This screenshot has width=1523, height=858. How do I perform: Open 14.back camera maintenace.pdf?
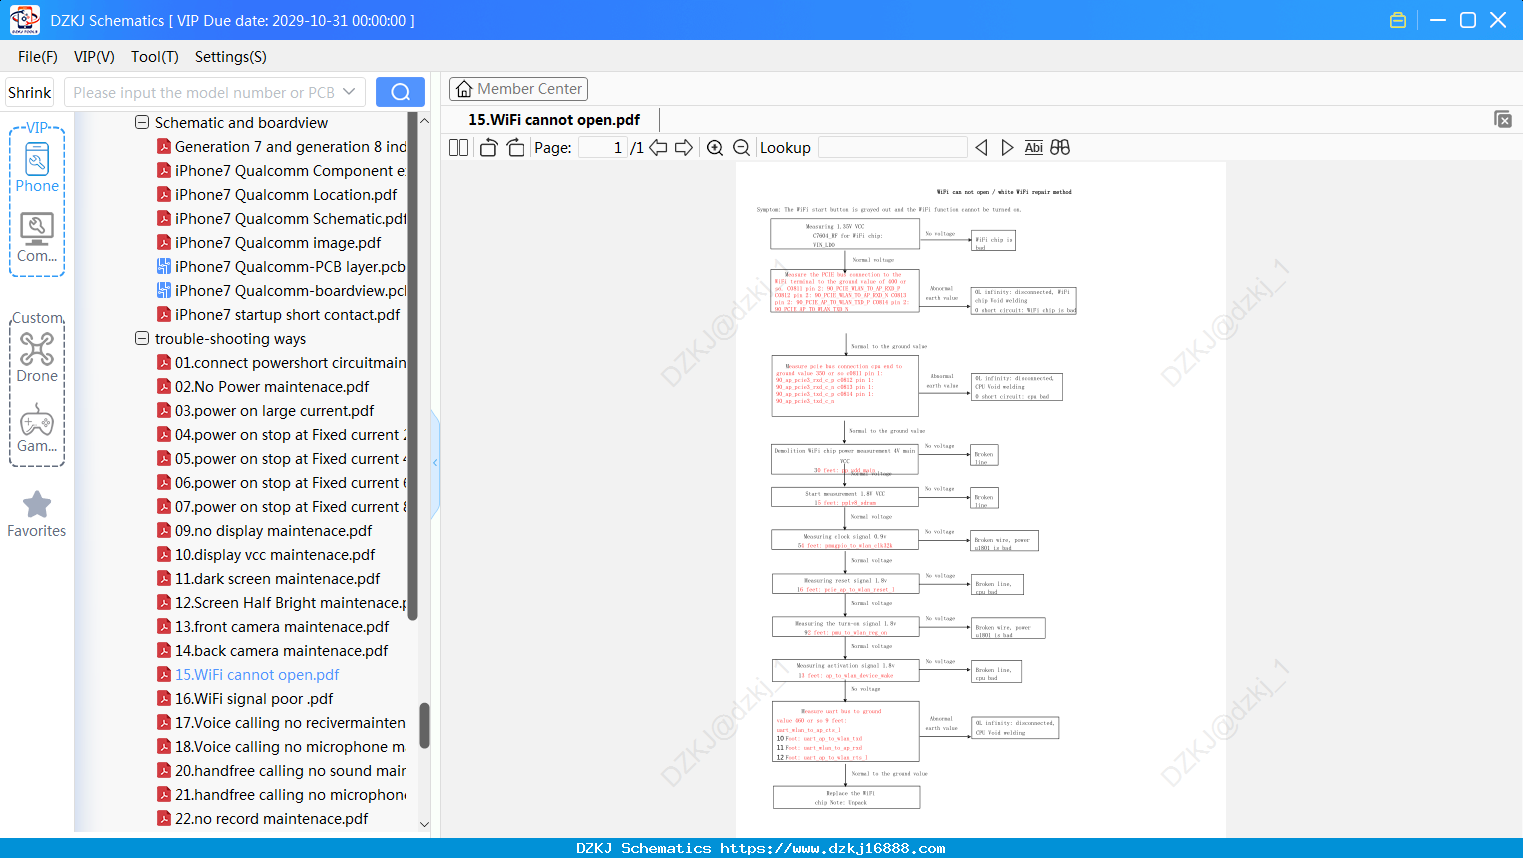tap(272, 651)
